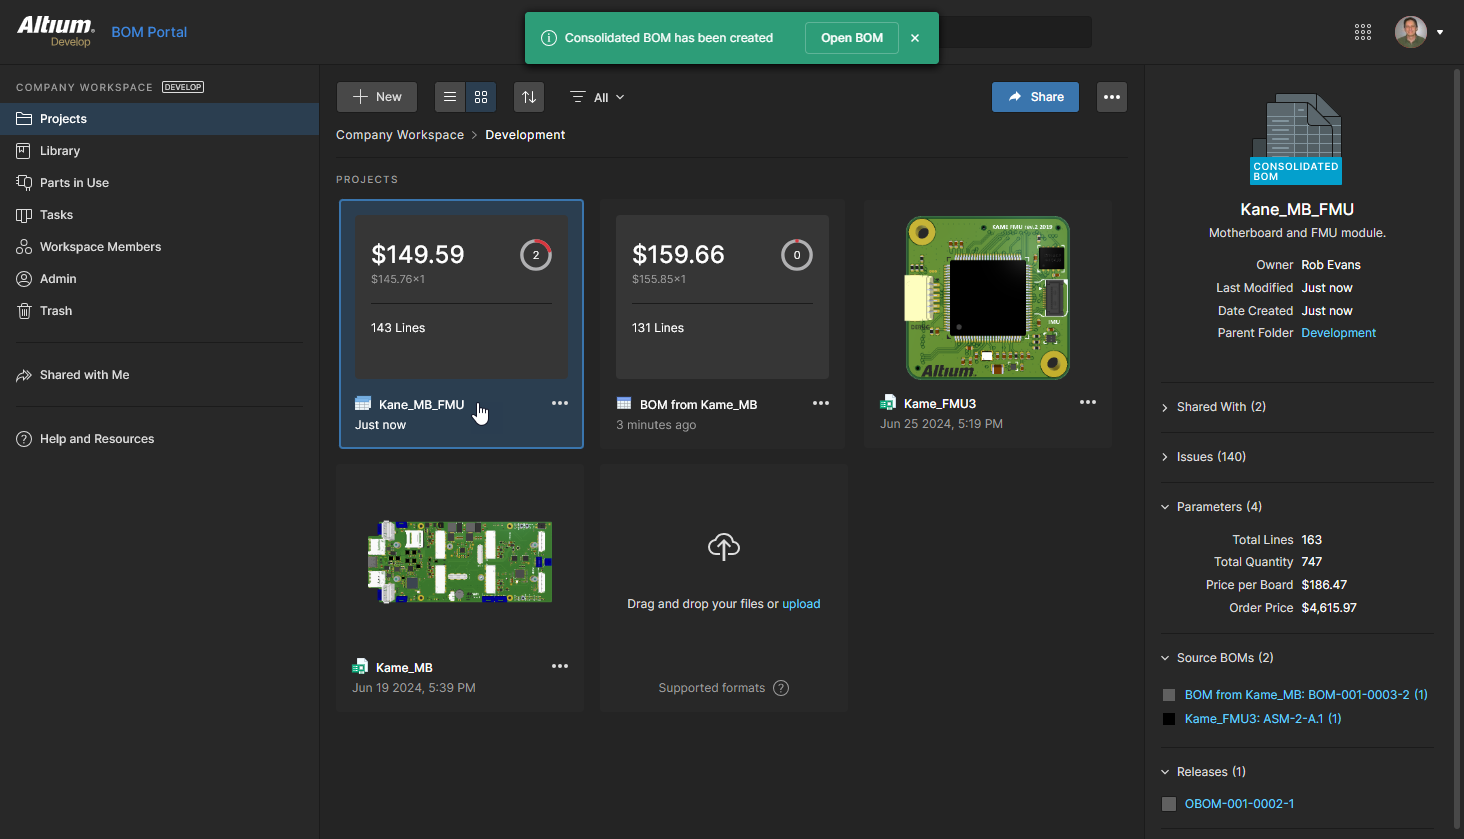Open the Kame_FMU3 board thumbnail
The image size is (1464, 839).
[988, 298]
